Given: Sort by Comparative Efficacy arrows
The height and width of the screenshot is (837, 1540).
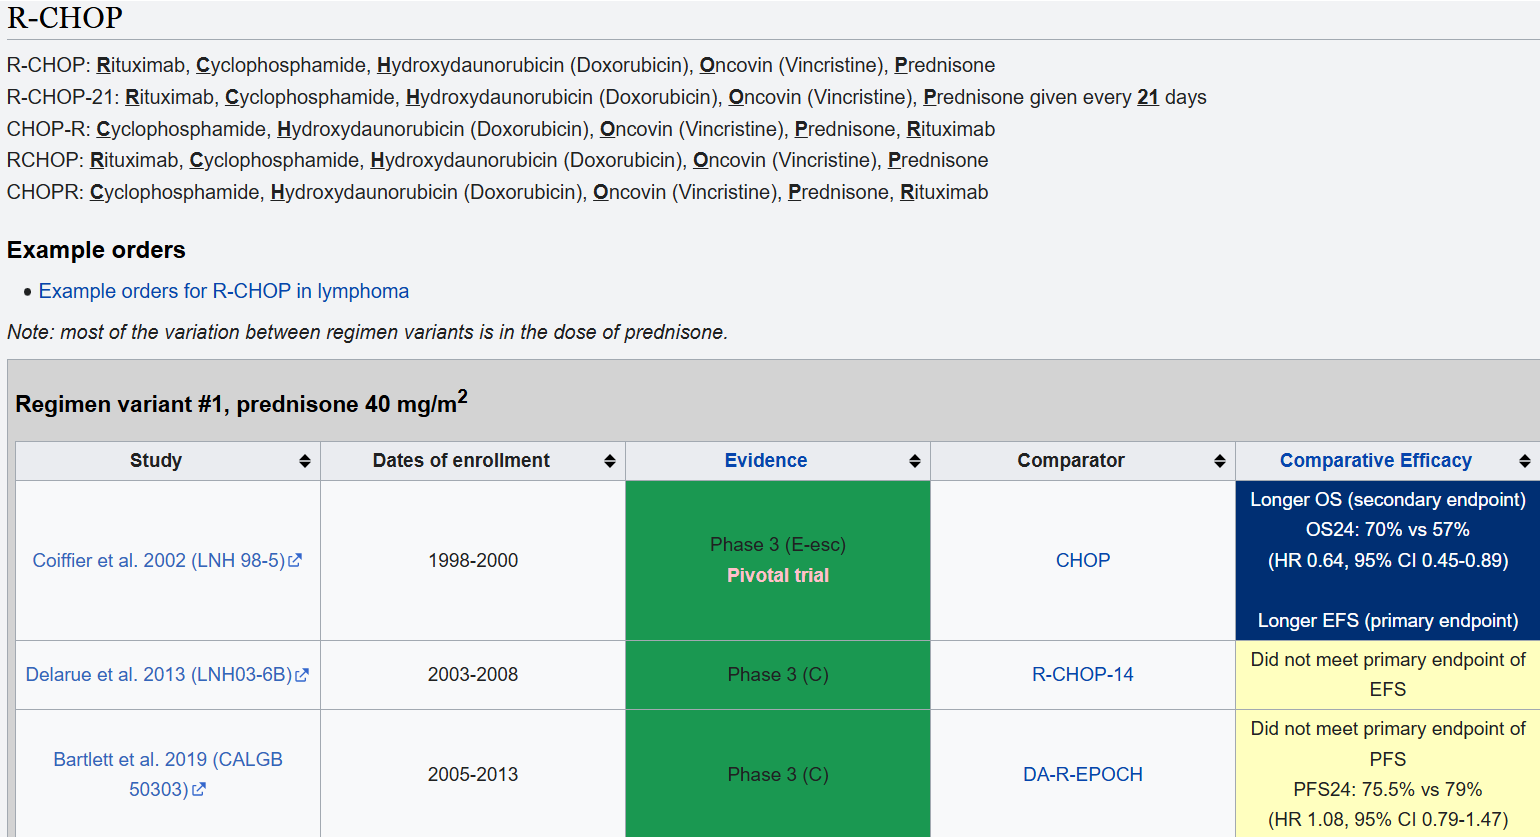Looking at the screenshot, I should tap(1524, 461).
